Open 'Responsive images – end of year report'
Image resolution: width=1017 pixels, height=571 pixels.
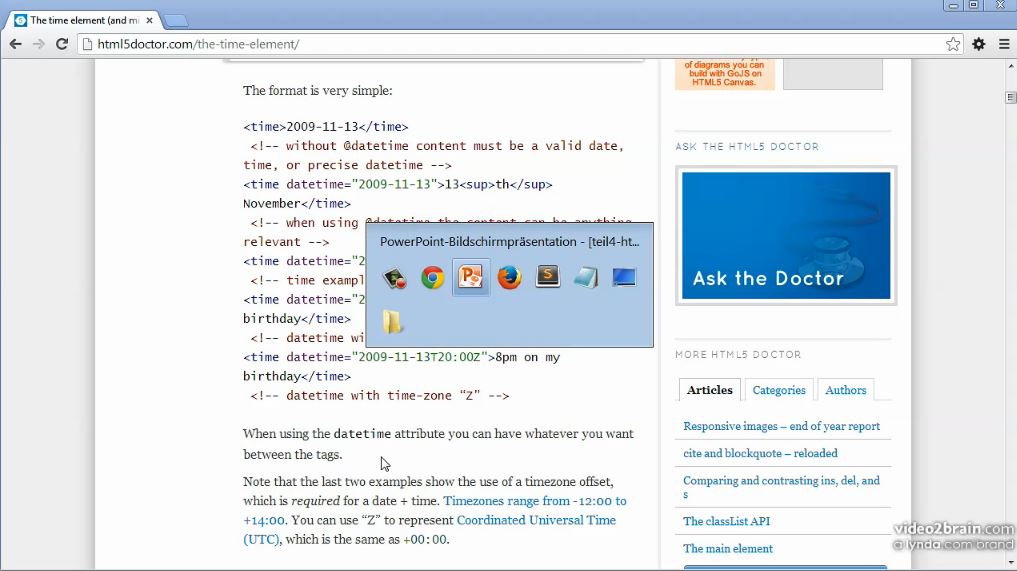(782, 426)
